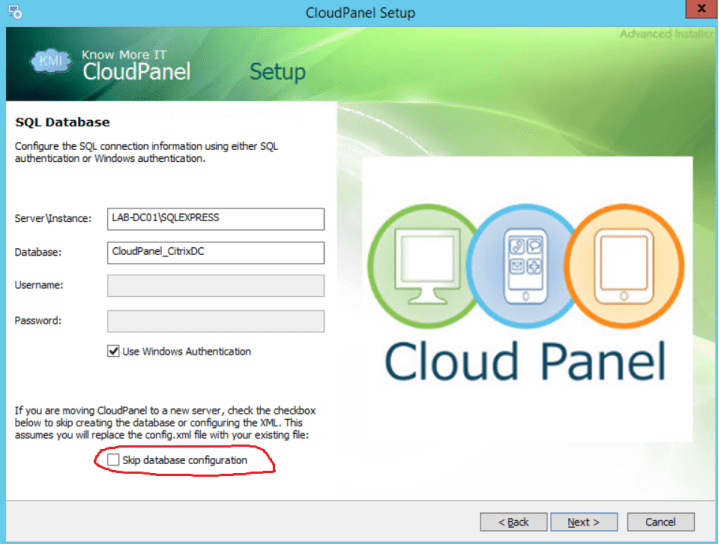The width and height of the screenshot is (719, 544).
Task: Click the SQL Database heading
Action: coord(63,122)
